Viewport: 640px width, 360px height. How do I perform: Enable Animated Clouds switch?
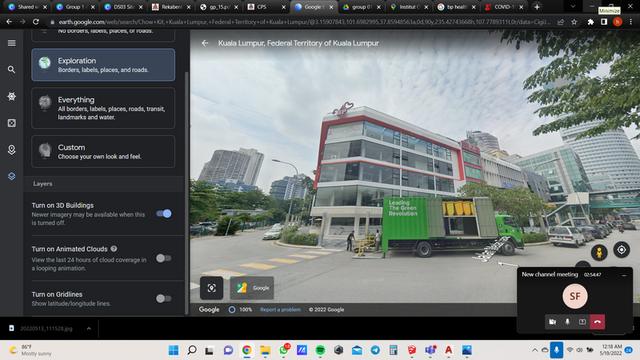(164, 258)
